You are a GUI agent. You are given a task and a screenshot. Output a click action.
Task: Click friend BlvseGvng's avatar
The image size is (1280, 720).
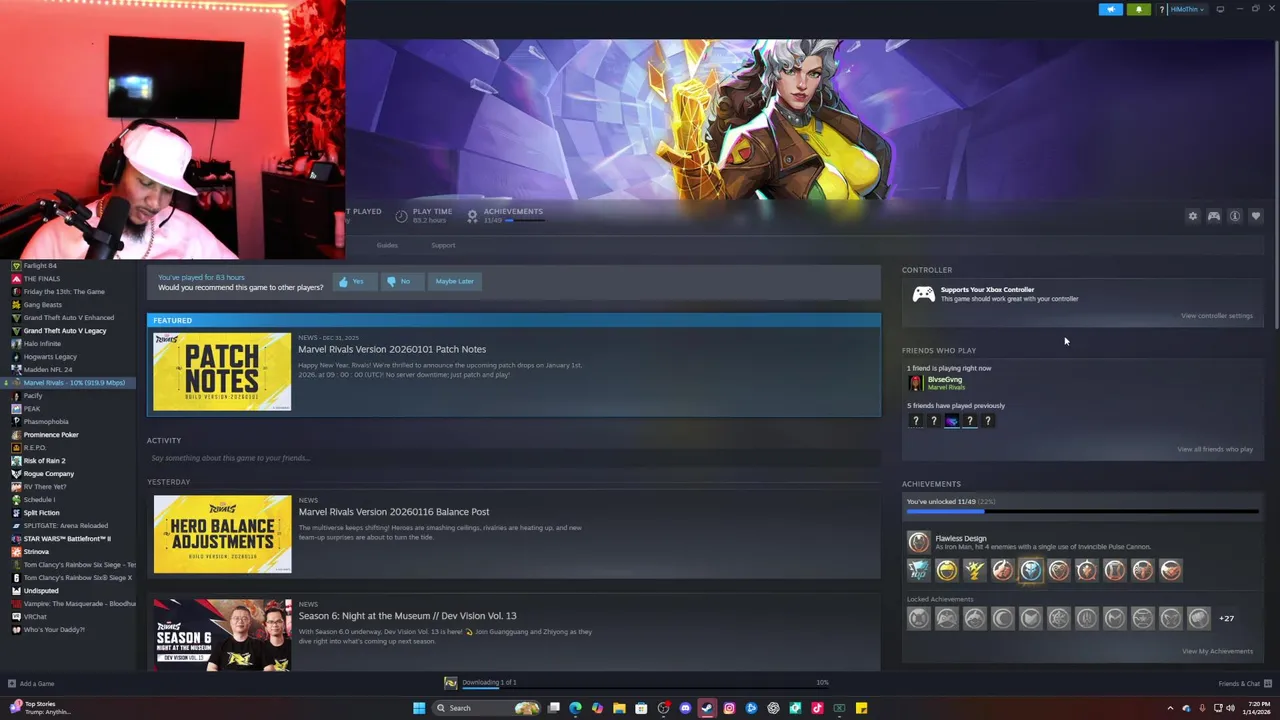[x=915, y=383]
